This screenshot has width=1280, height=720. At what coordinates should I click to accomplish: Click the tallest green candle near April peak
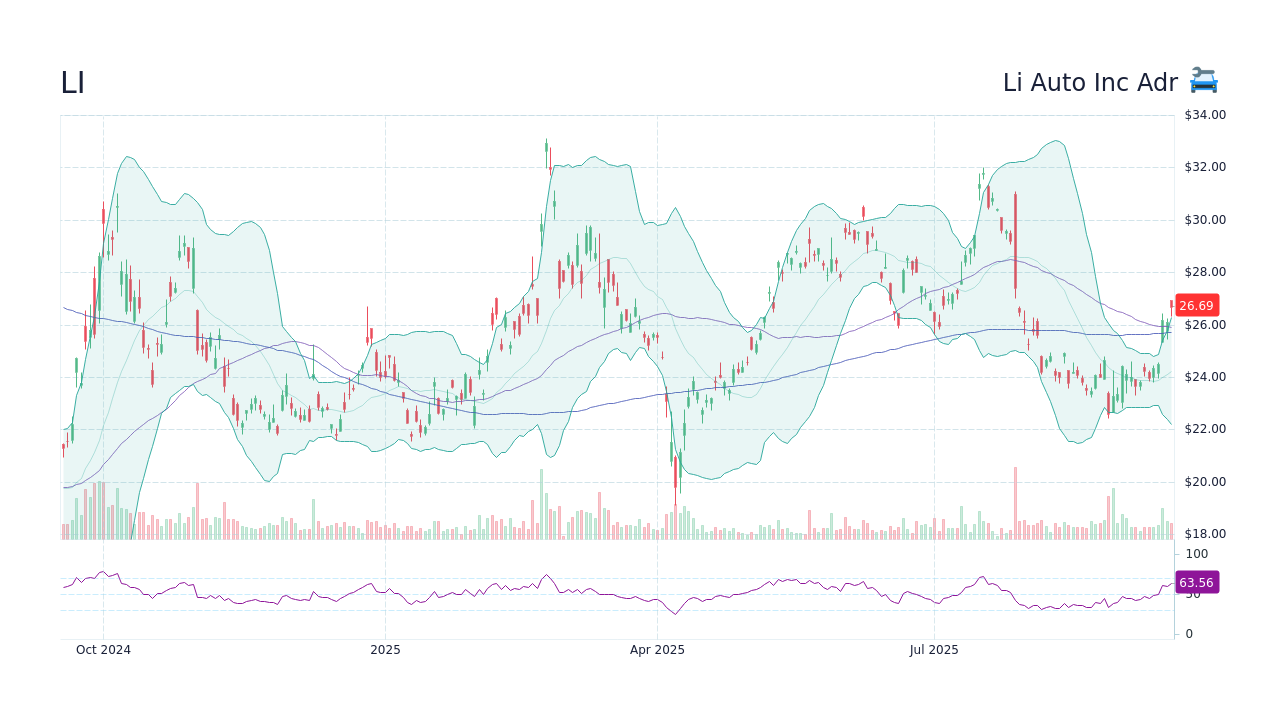(x=547, y=150)
